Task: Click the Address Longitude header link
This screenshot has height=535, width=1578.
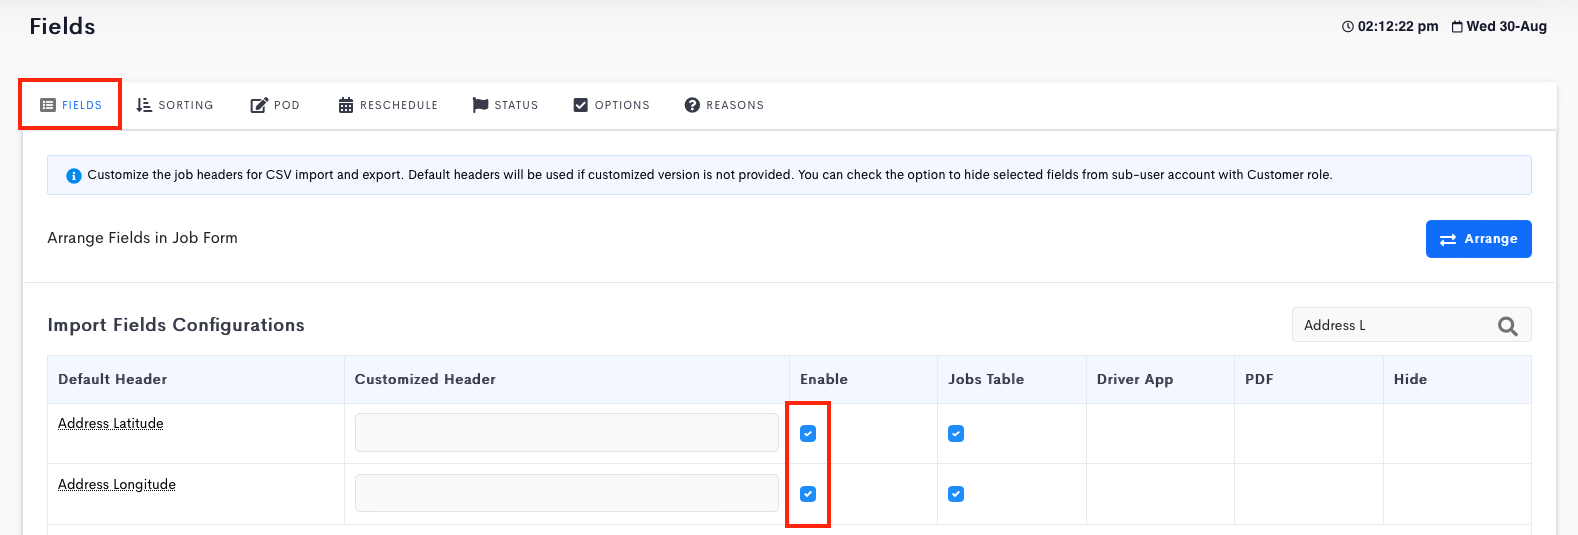Action: coord(117,484)
